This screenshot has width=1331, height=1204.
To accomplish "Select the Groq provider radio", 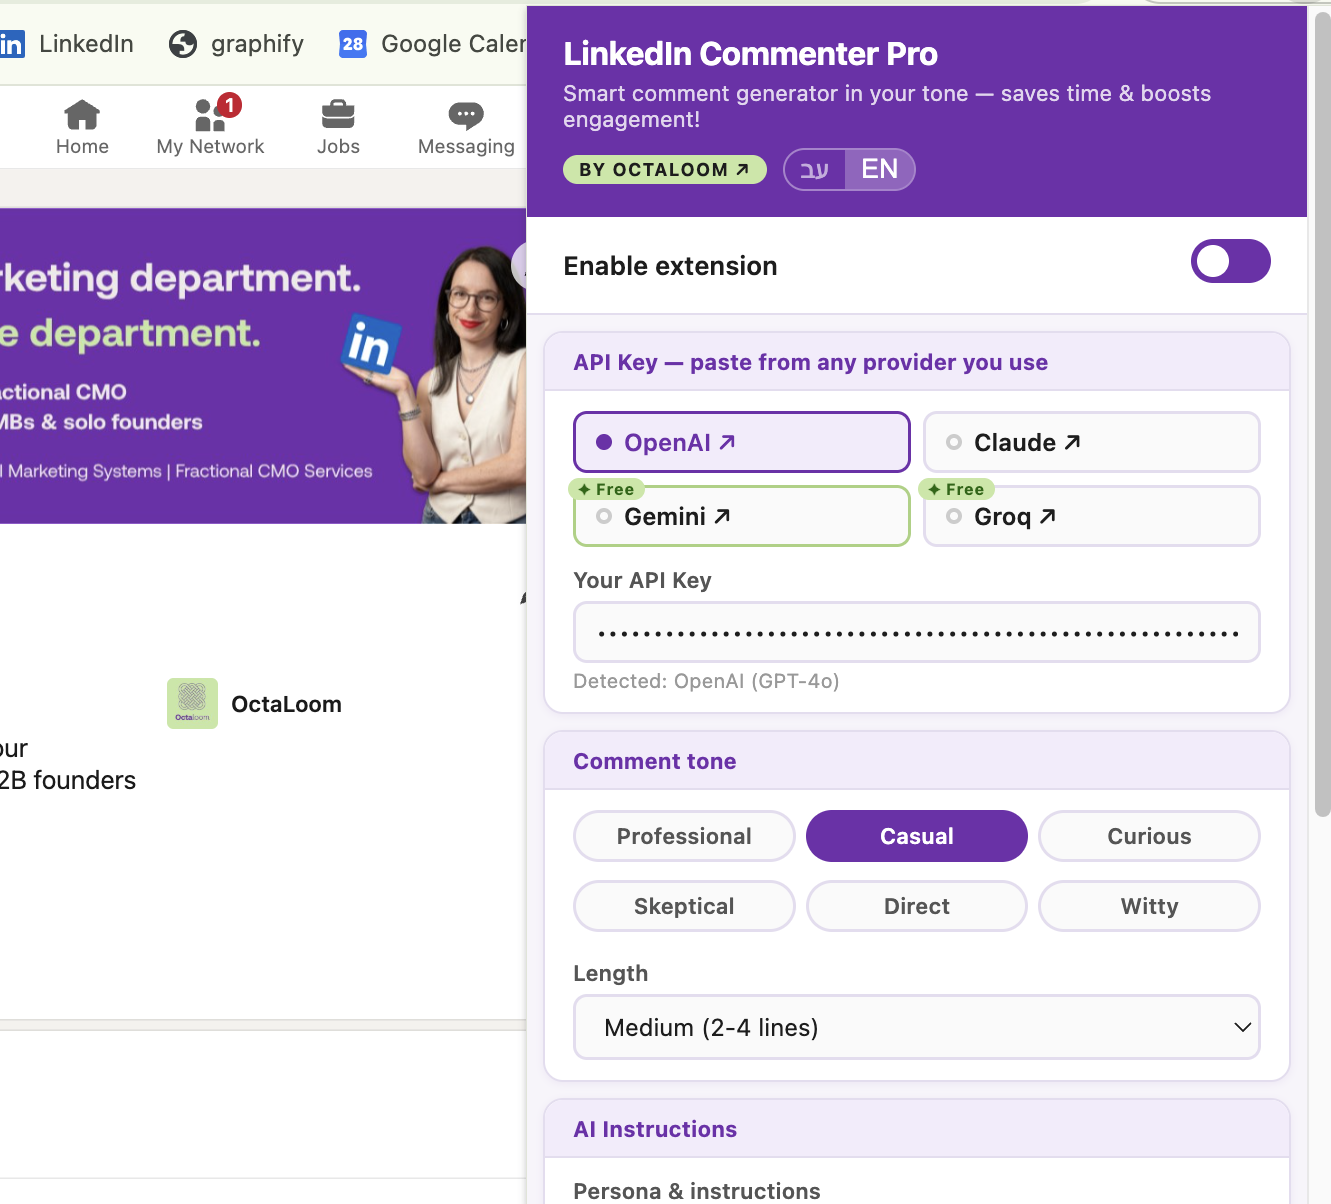I will click(x=954, y=516).
